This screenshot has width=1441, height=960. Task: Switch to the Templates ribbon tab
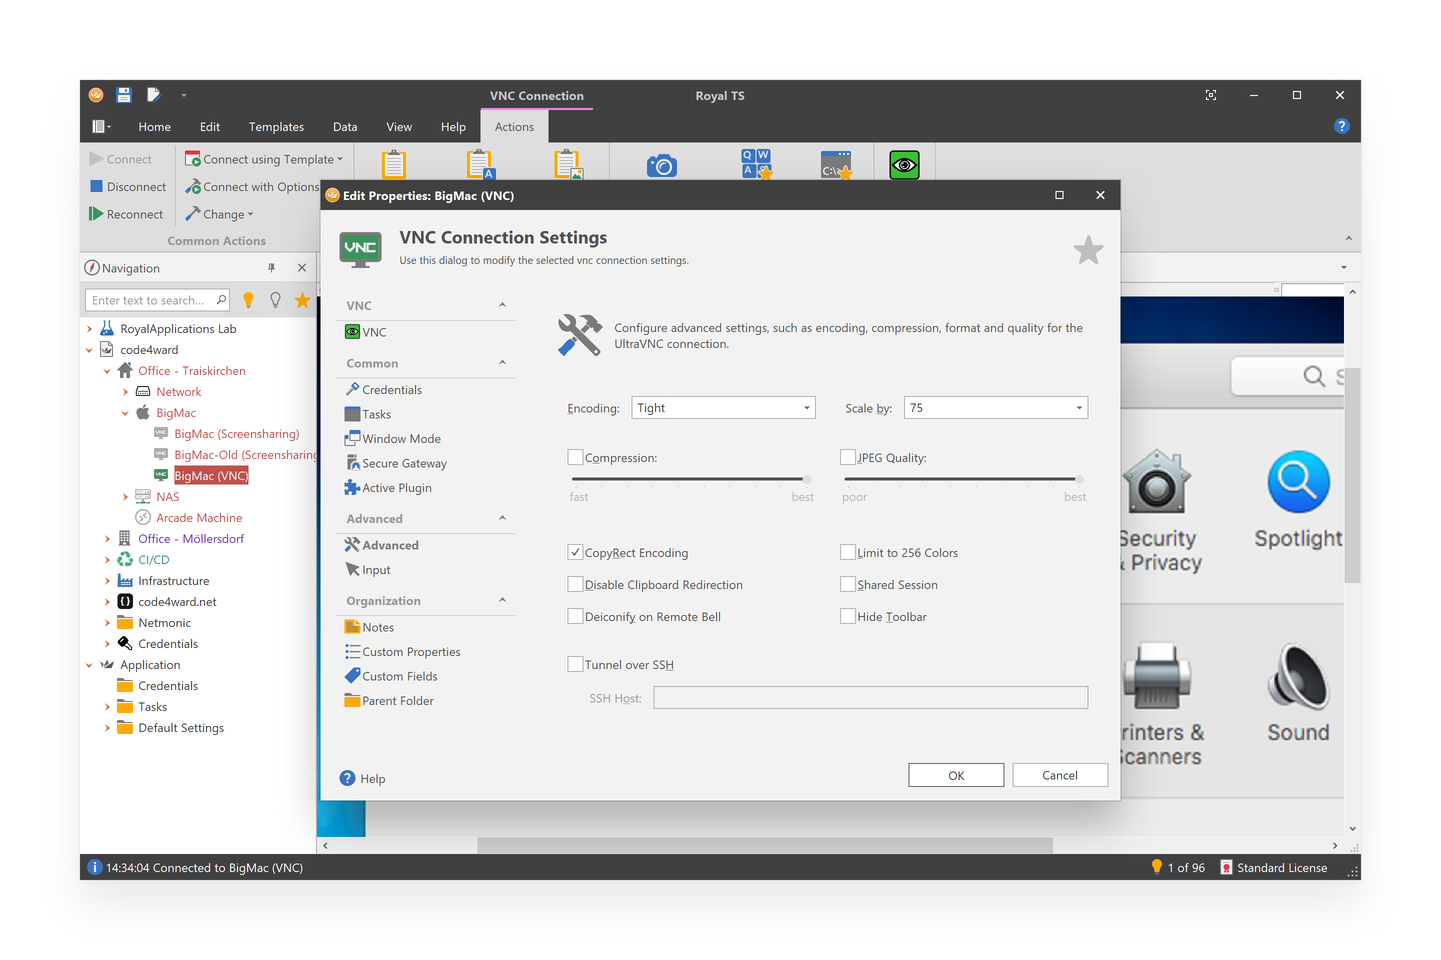pyautogui.click(x=276, y=126)
